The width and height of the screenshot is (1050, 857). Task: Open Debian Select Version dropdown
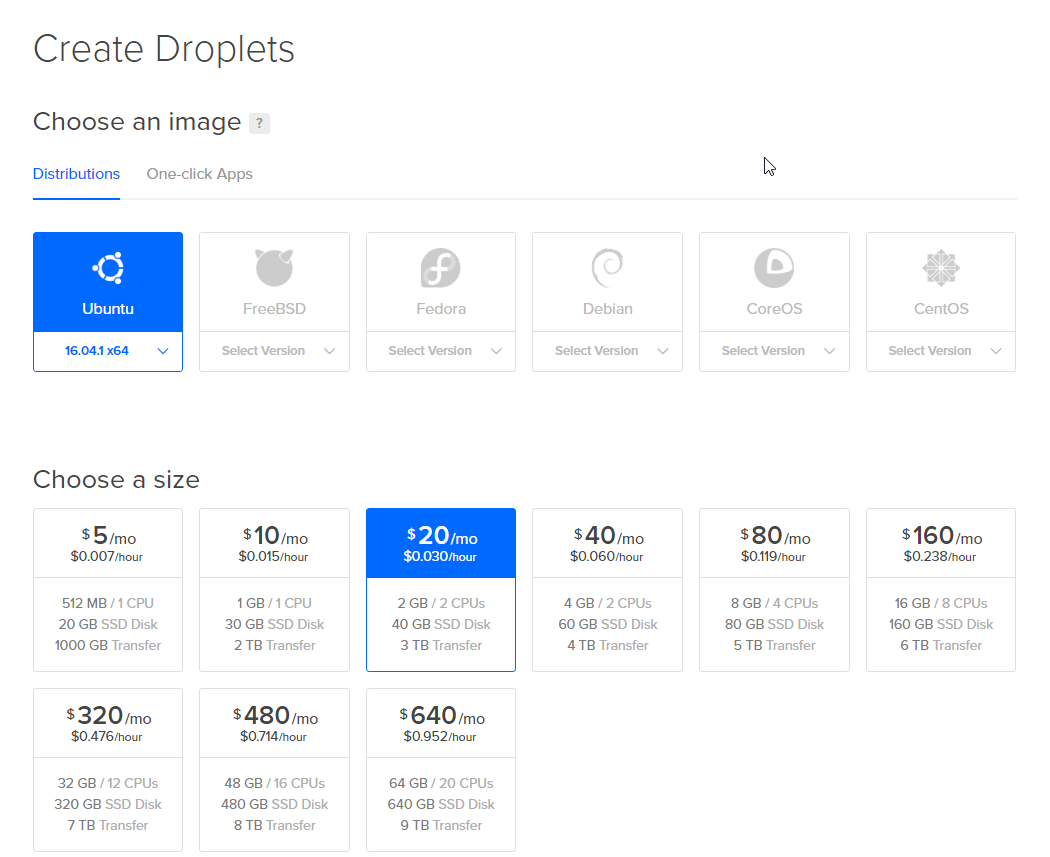click(x=607, y=351)
